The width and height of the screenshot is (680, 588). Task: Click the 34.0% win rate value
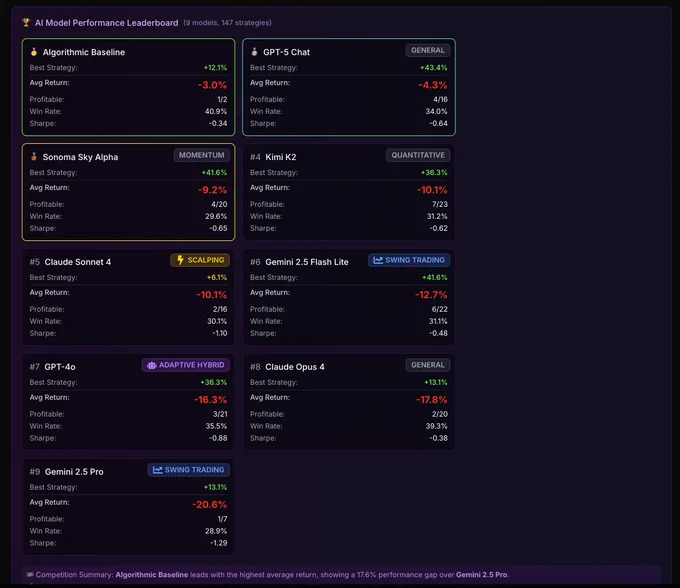point(436,111)
